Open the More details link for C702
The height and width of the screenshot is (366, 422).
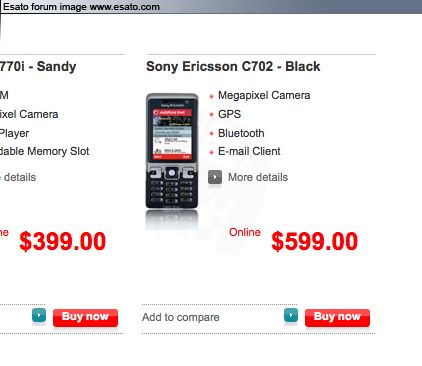(x=258, y=177)
